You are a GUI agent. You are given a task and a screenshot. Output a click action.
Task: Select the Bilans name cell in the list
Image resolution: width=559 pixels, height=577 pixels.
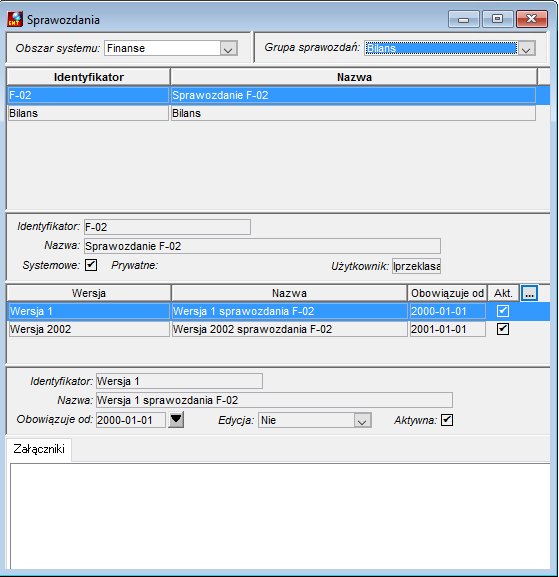coord(353,113)
